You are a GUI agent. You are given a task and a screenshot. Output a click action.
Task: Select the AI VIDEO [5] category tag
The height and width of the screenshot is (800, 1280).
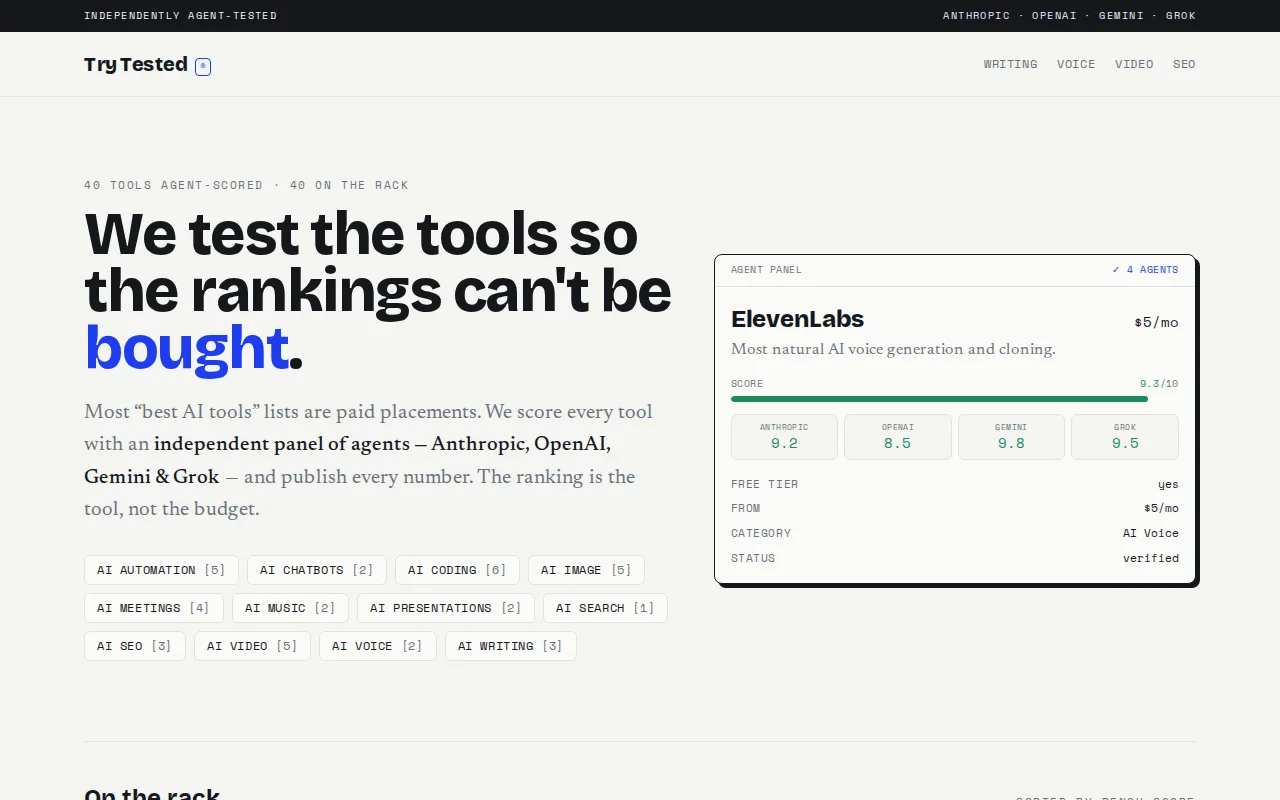252,646
